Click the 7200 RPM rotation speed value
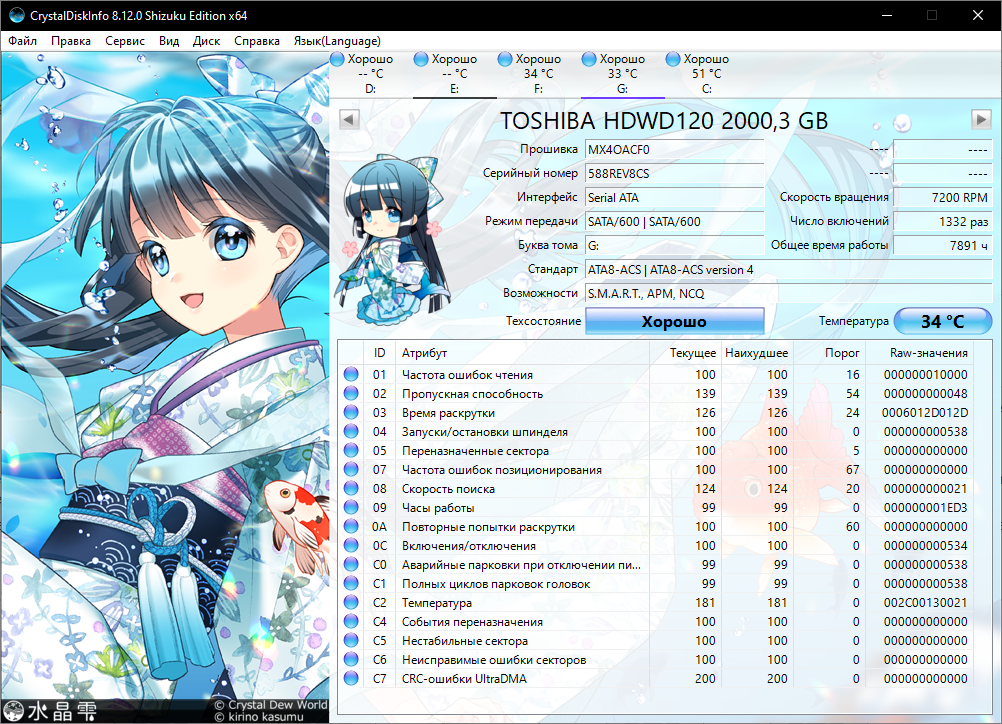This screenshot has height=724, width=1002. point(943,197)
